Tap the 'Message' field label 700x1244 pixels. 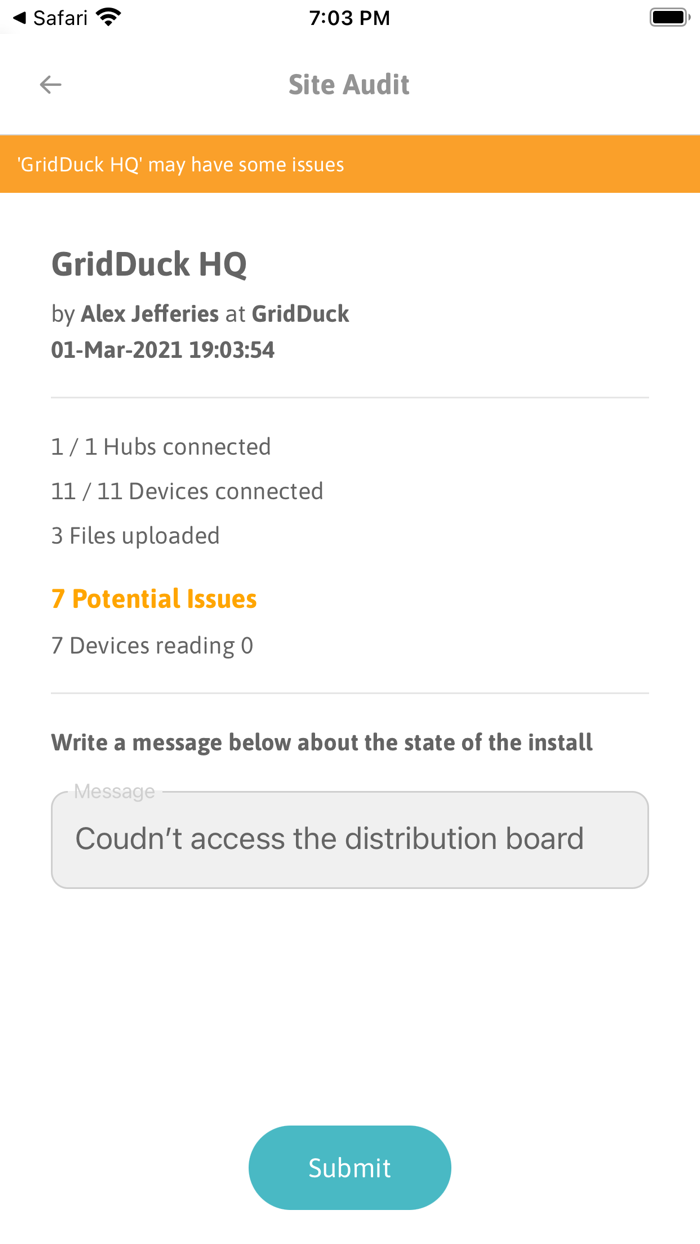pos(114,791)
